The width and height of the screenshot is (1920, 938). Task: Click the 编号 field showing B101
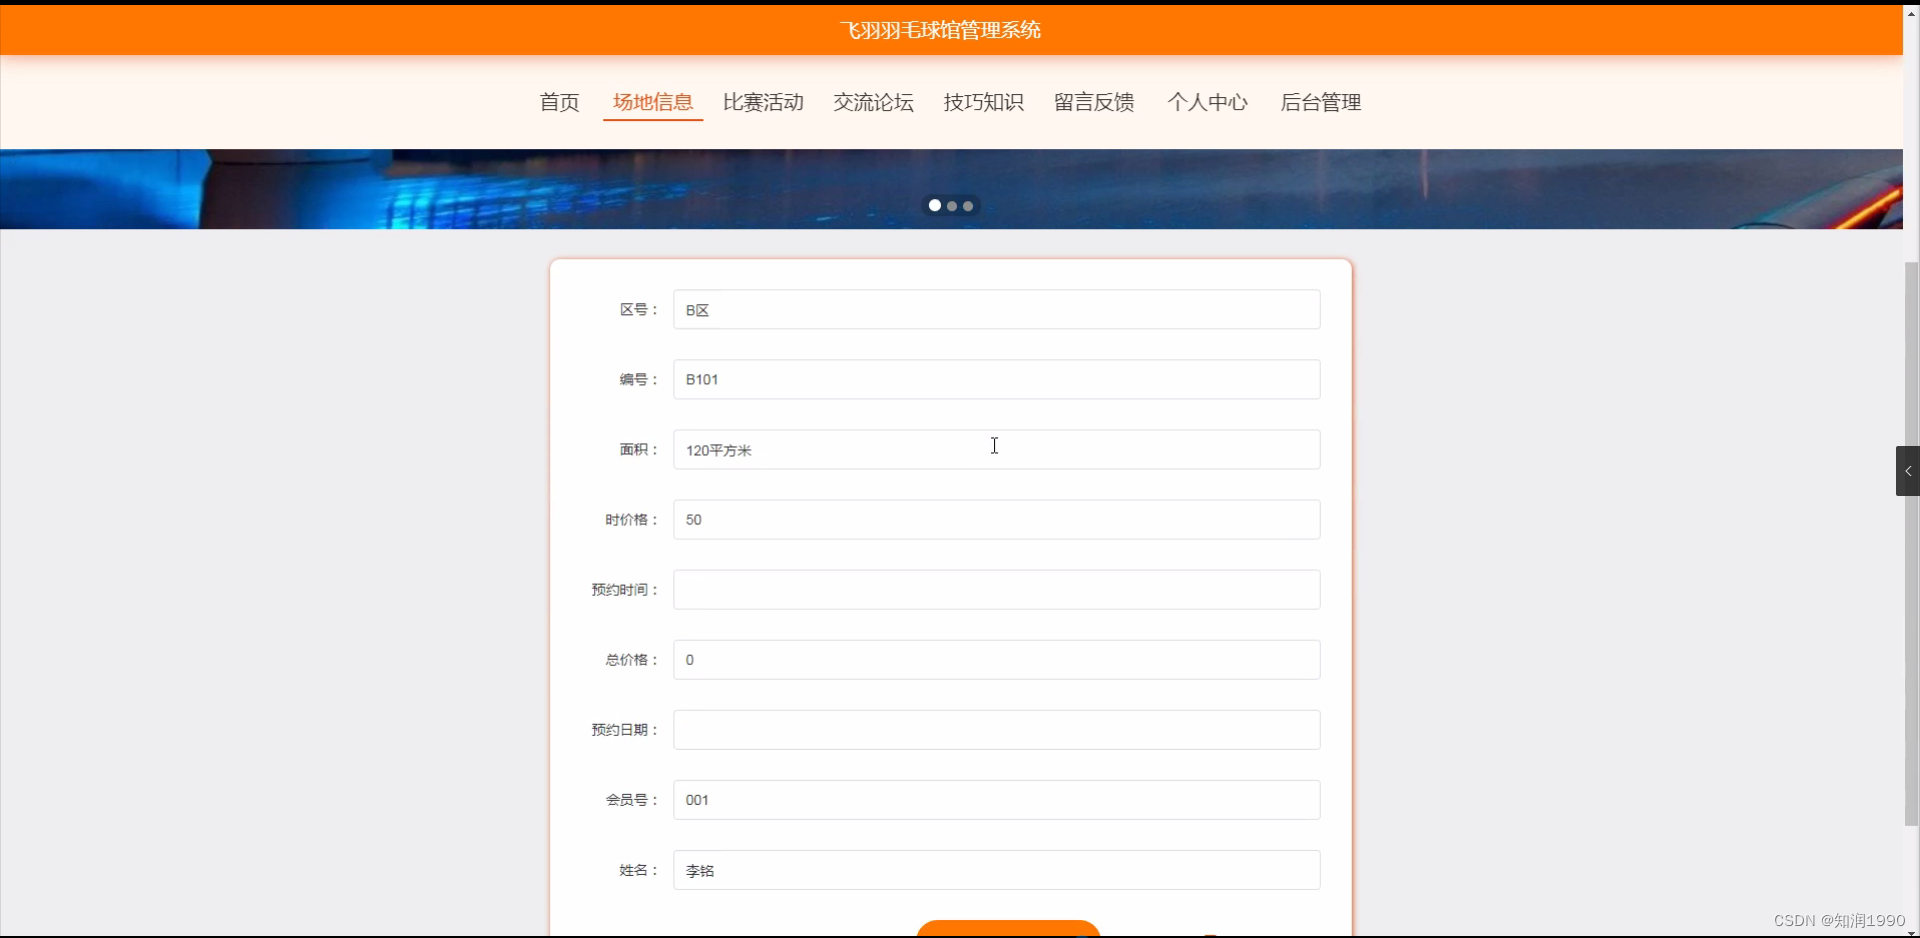tap(995, 379)
